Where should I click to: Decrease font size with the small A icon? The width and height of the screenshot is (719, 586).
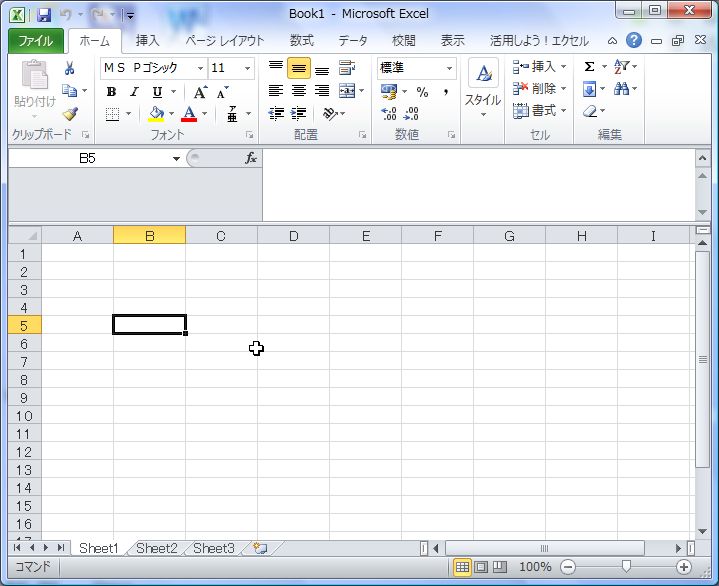(222, 92)
